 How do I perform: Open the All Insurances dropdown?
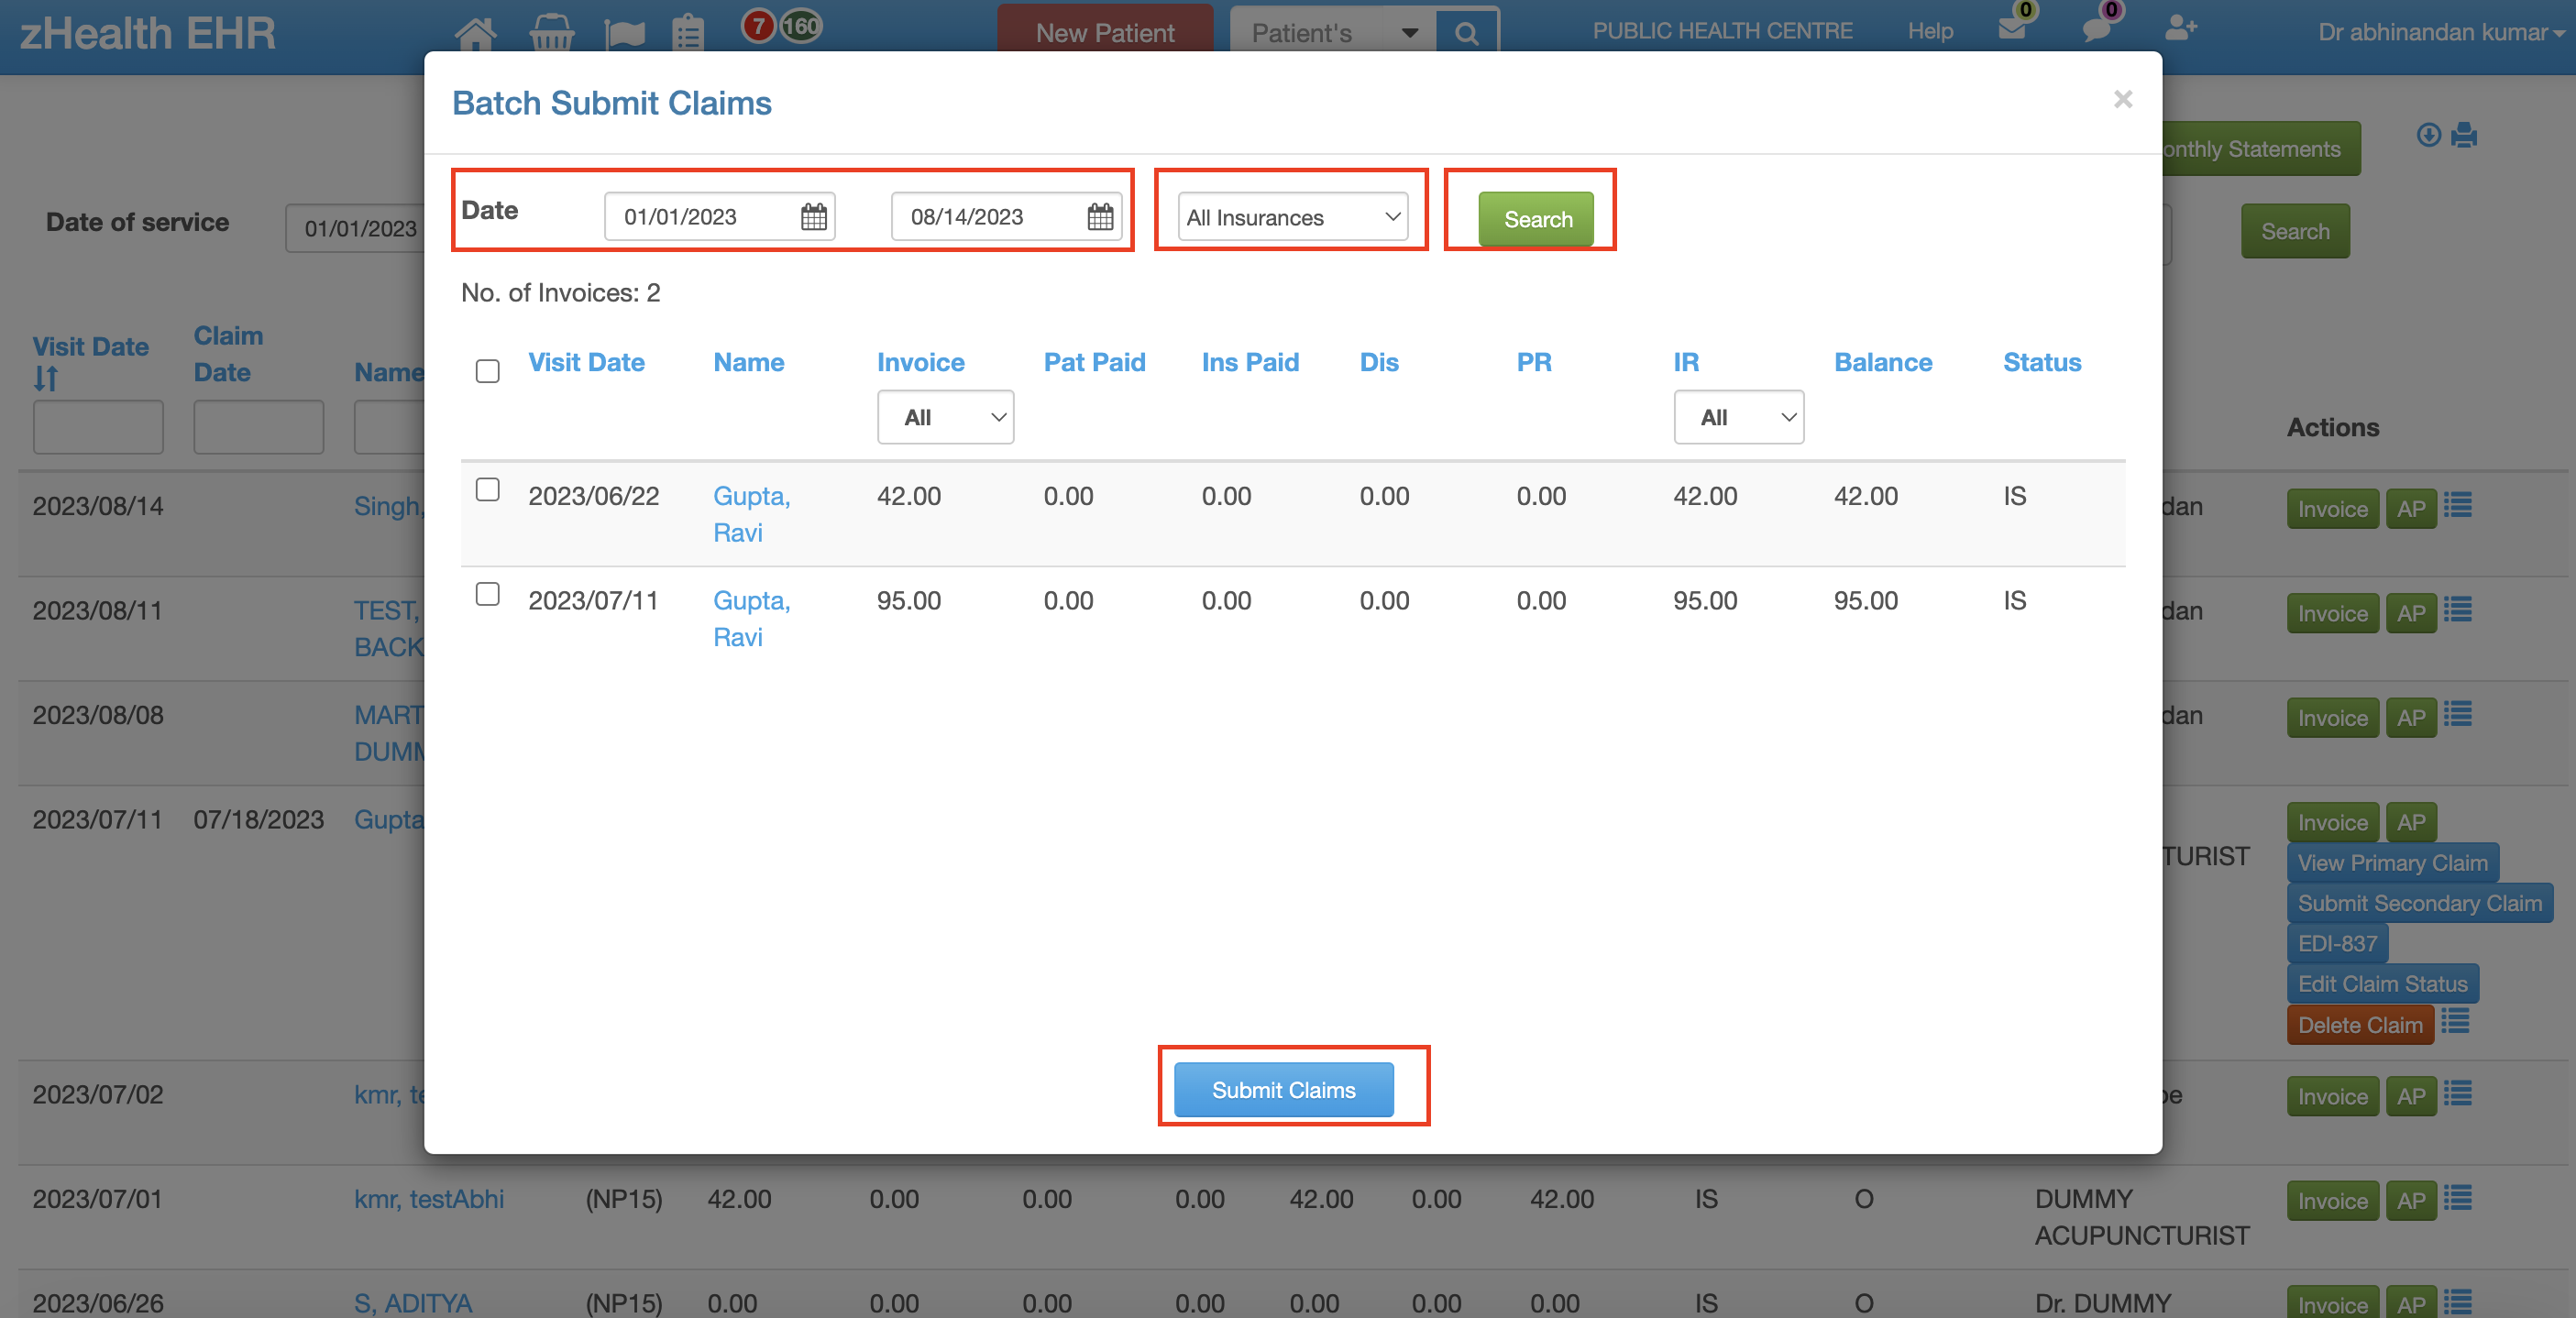(1293, 217)
